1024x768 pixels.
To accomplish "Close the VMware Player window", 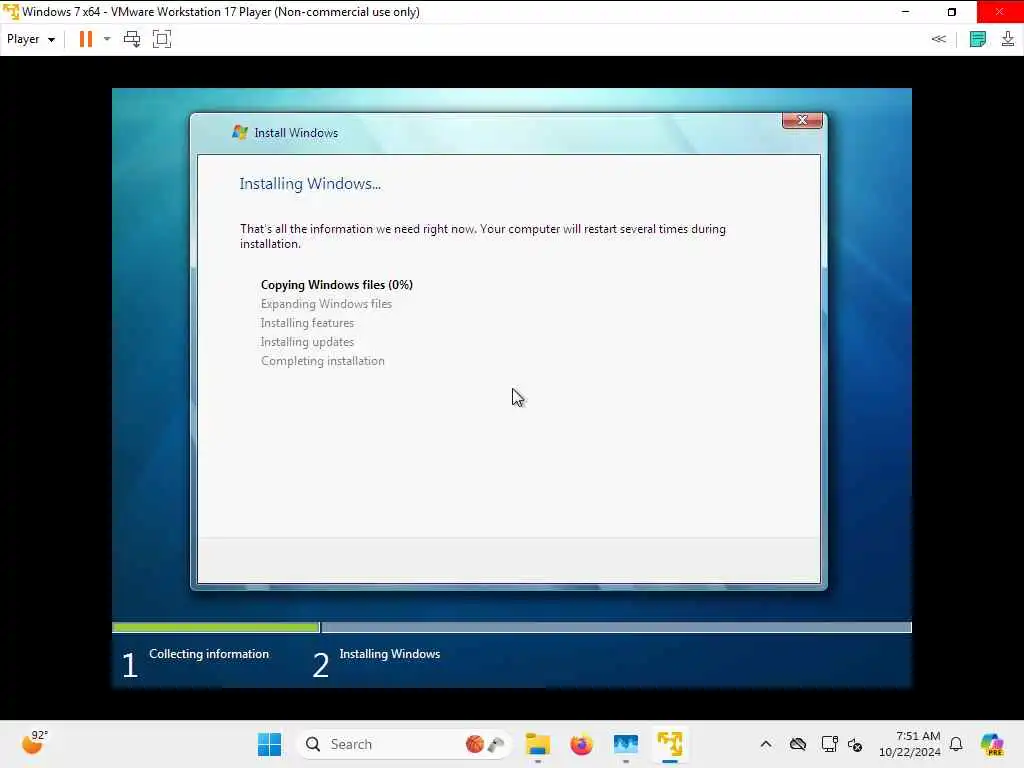I will (1000, 12).
